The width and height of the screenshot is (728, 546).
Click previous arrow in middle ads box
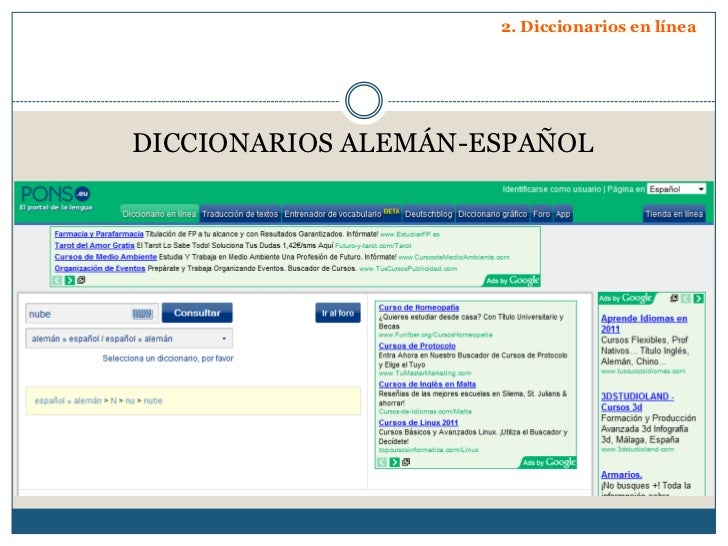click(x=382, y=462)
